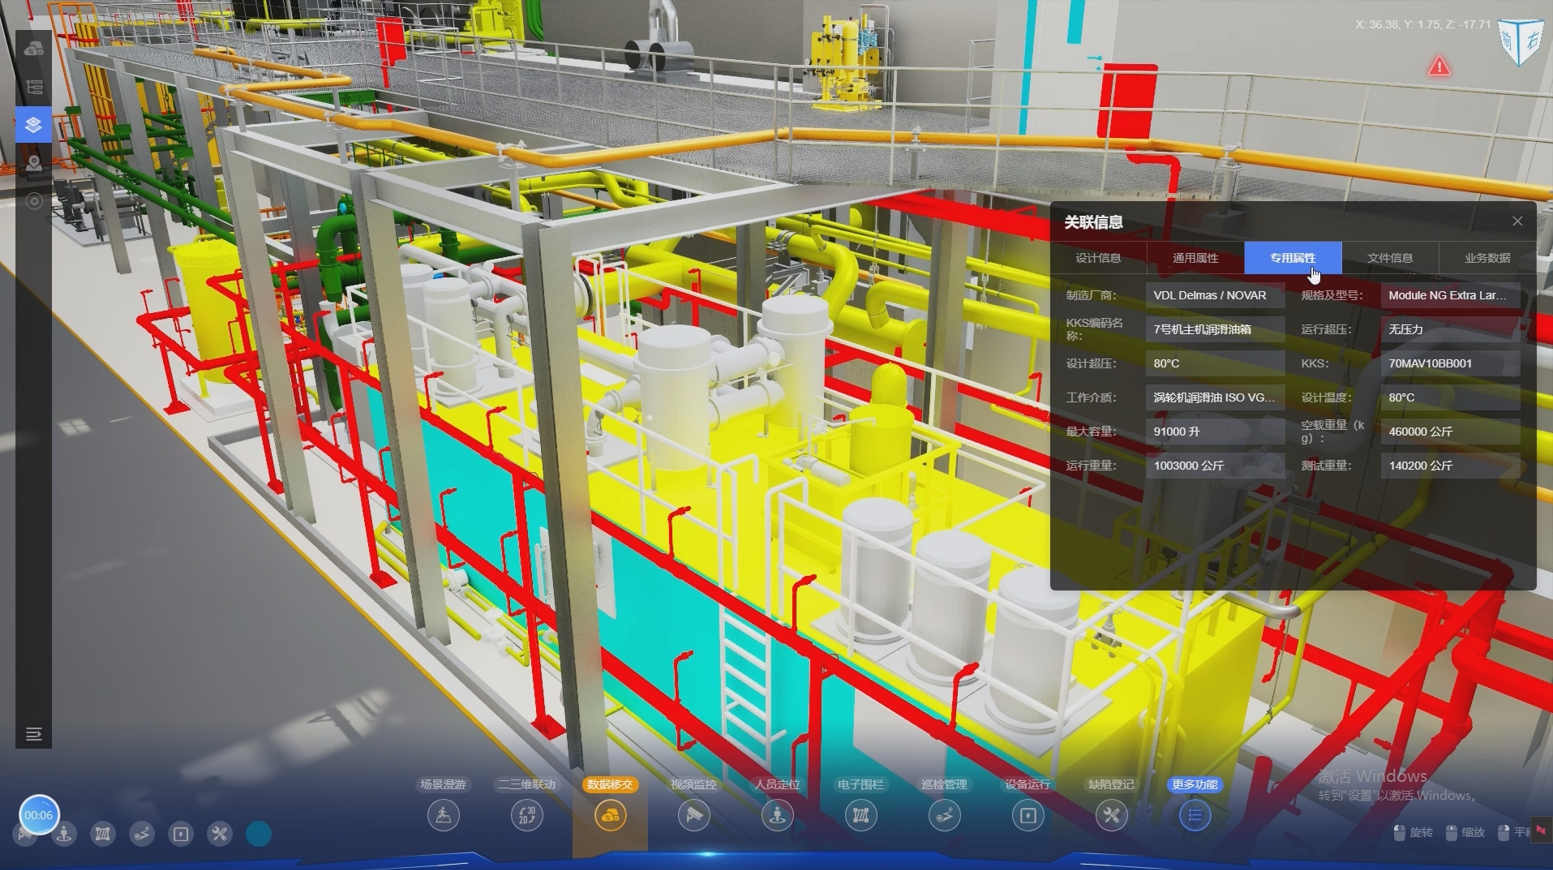
Task: Select the 文件信息 tab
Action: pyautogui.click(x=1390, y=258)
